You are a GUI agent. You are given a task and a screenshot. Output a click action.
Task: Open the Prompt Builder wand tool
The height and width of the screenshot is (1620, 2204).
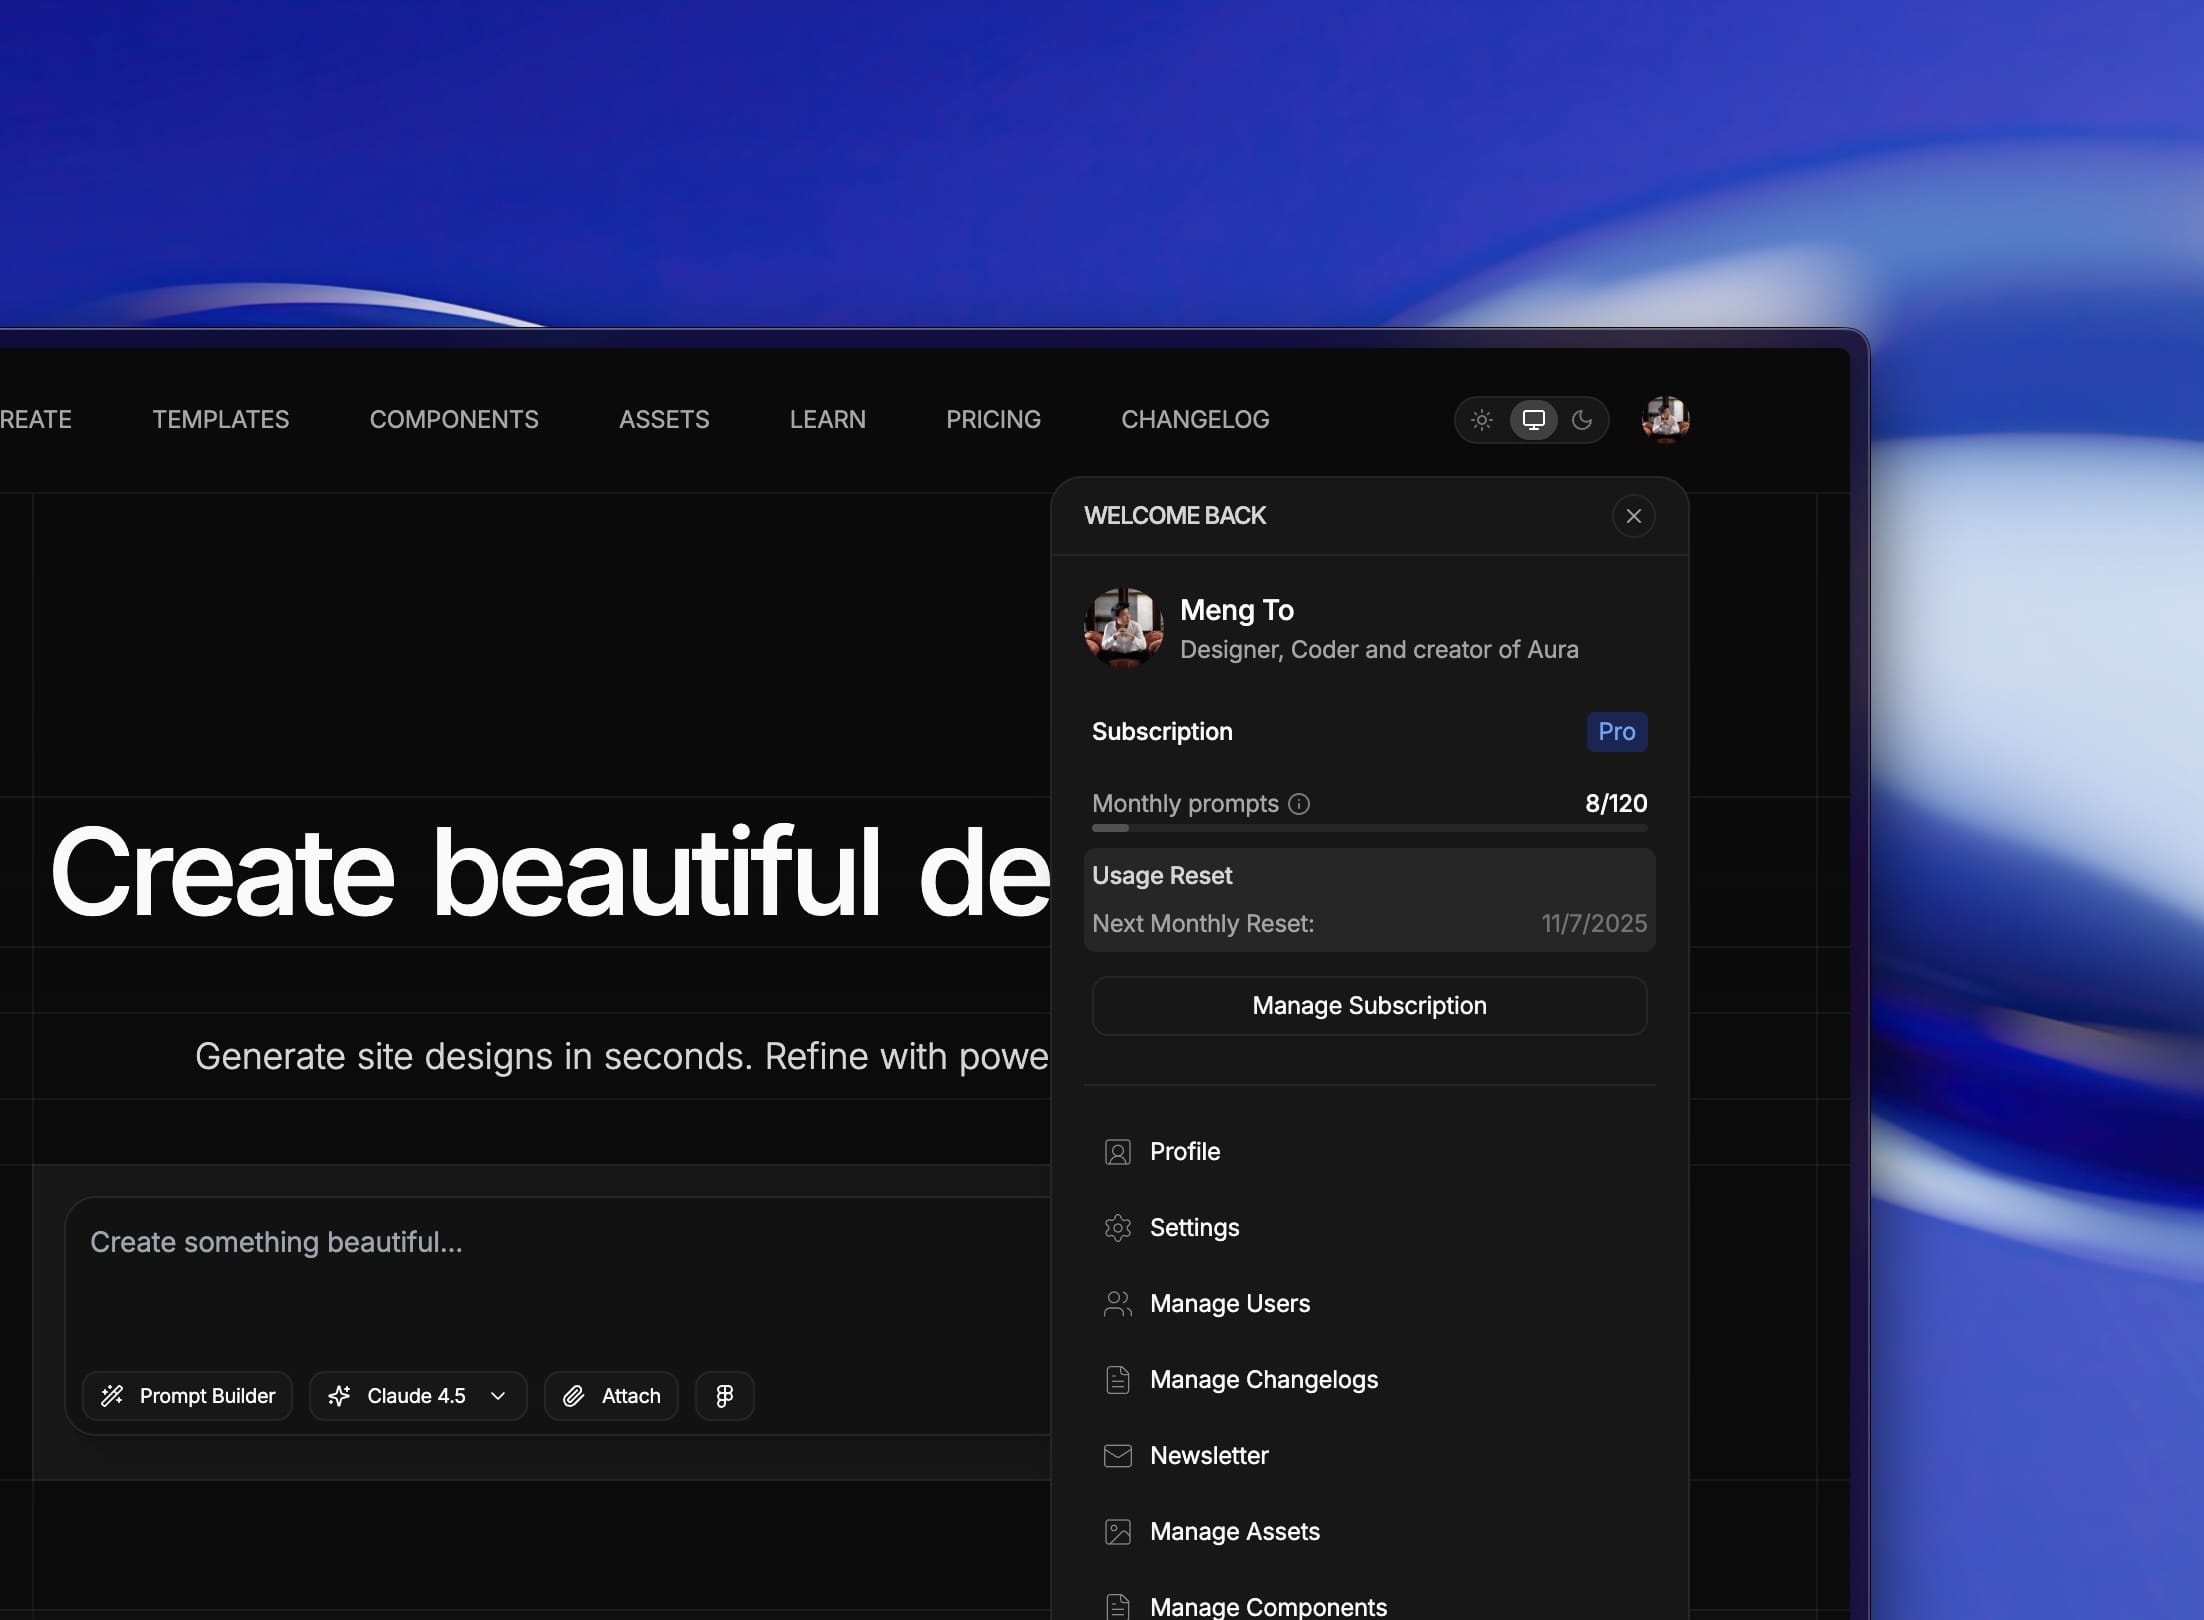[x=113, y=1396]
